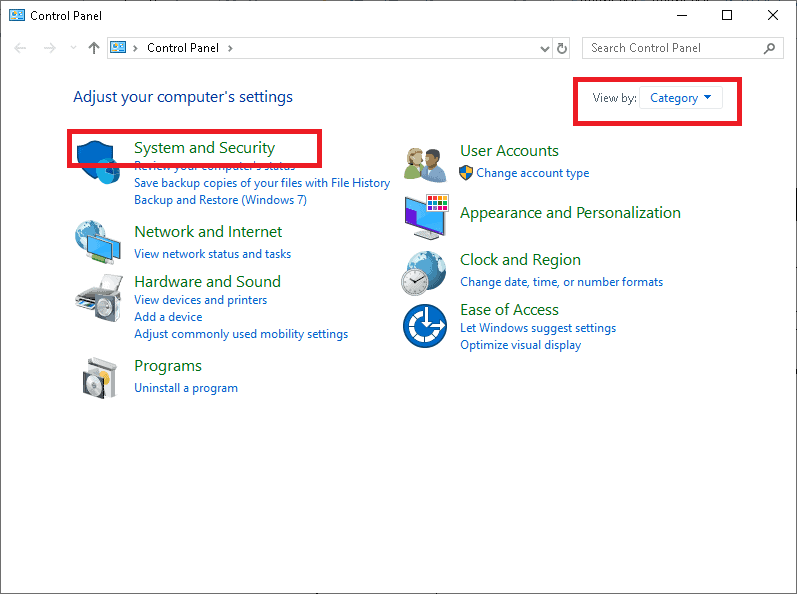797x594 pixels.
Task: Open the recent locations dropdown arrow
Action: [73, 48]
